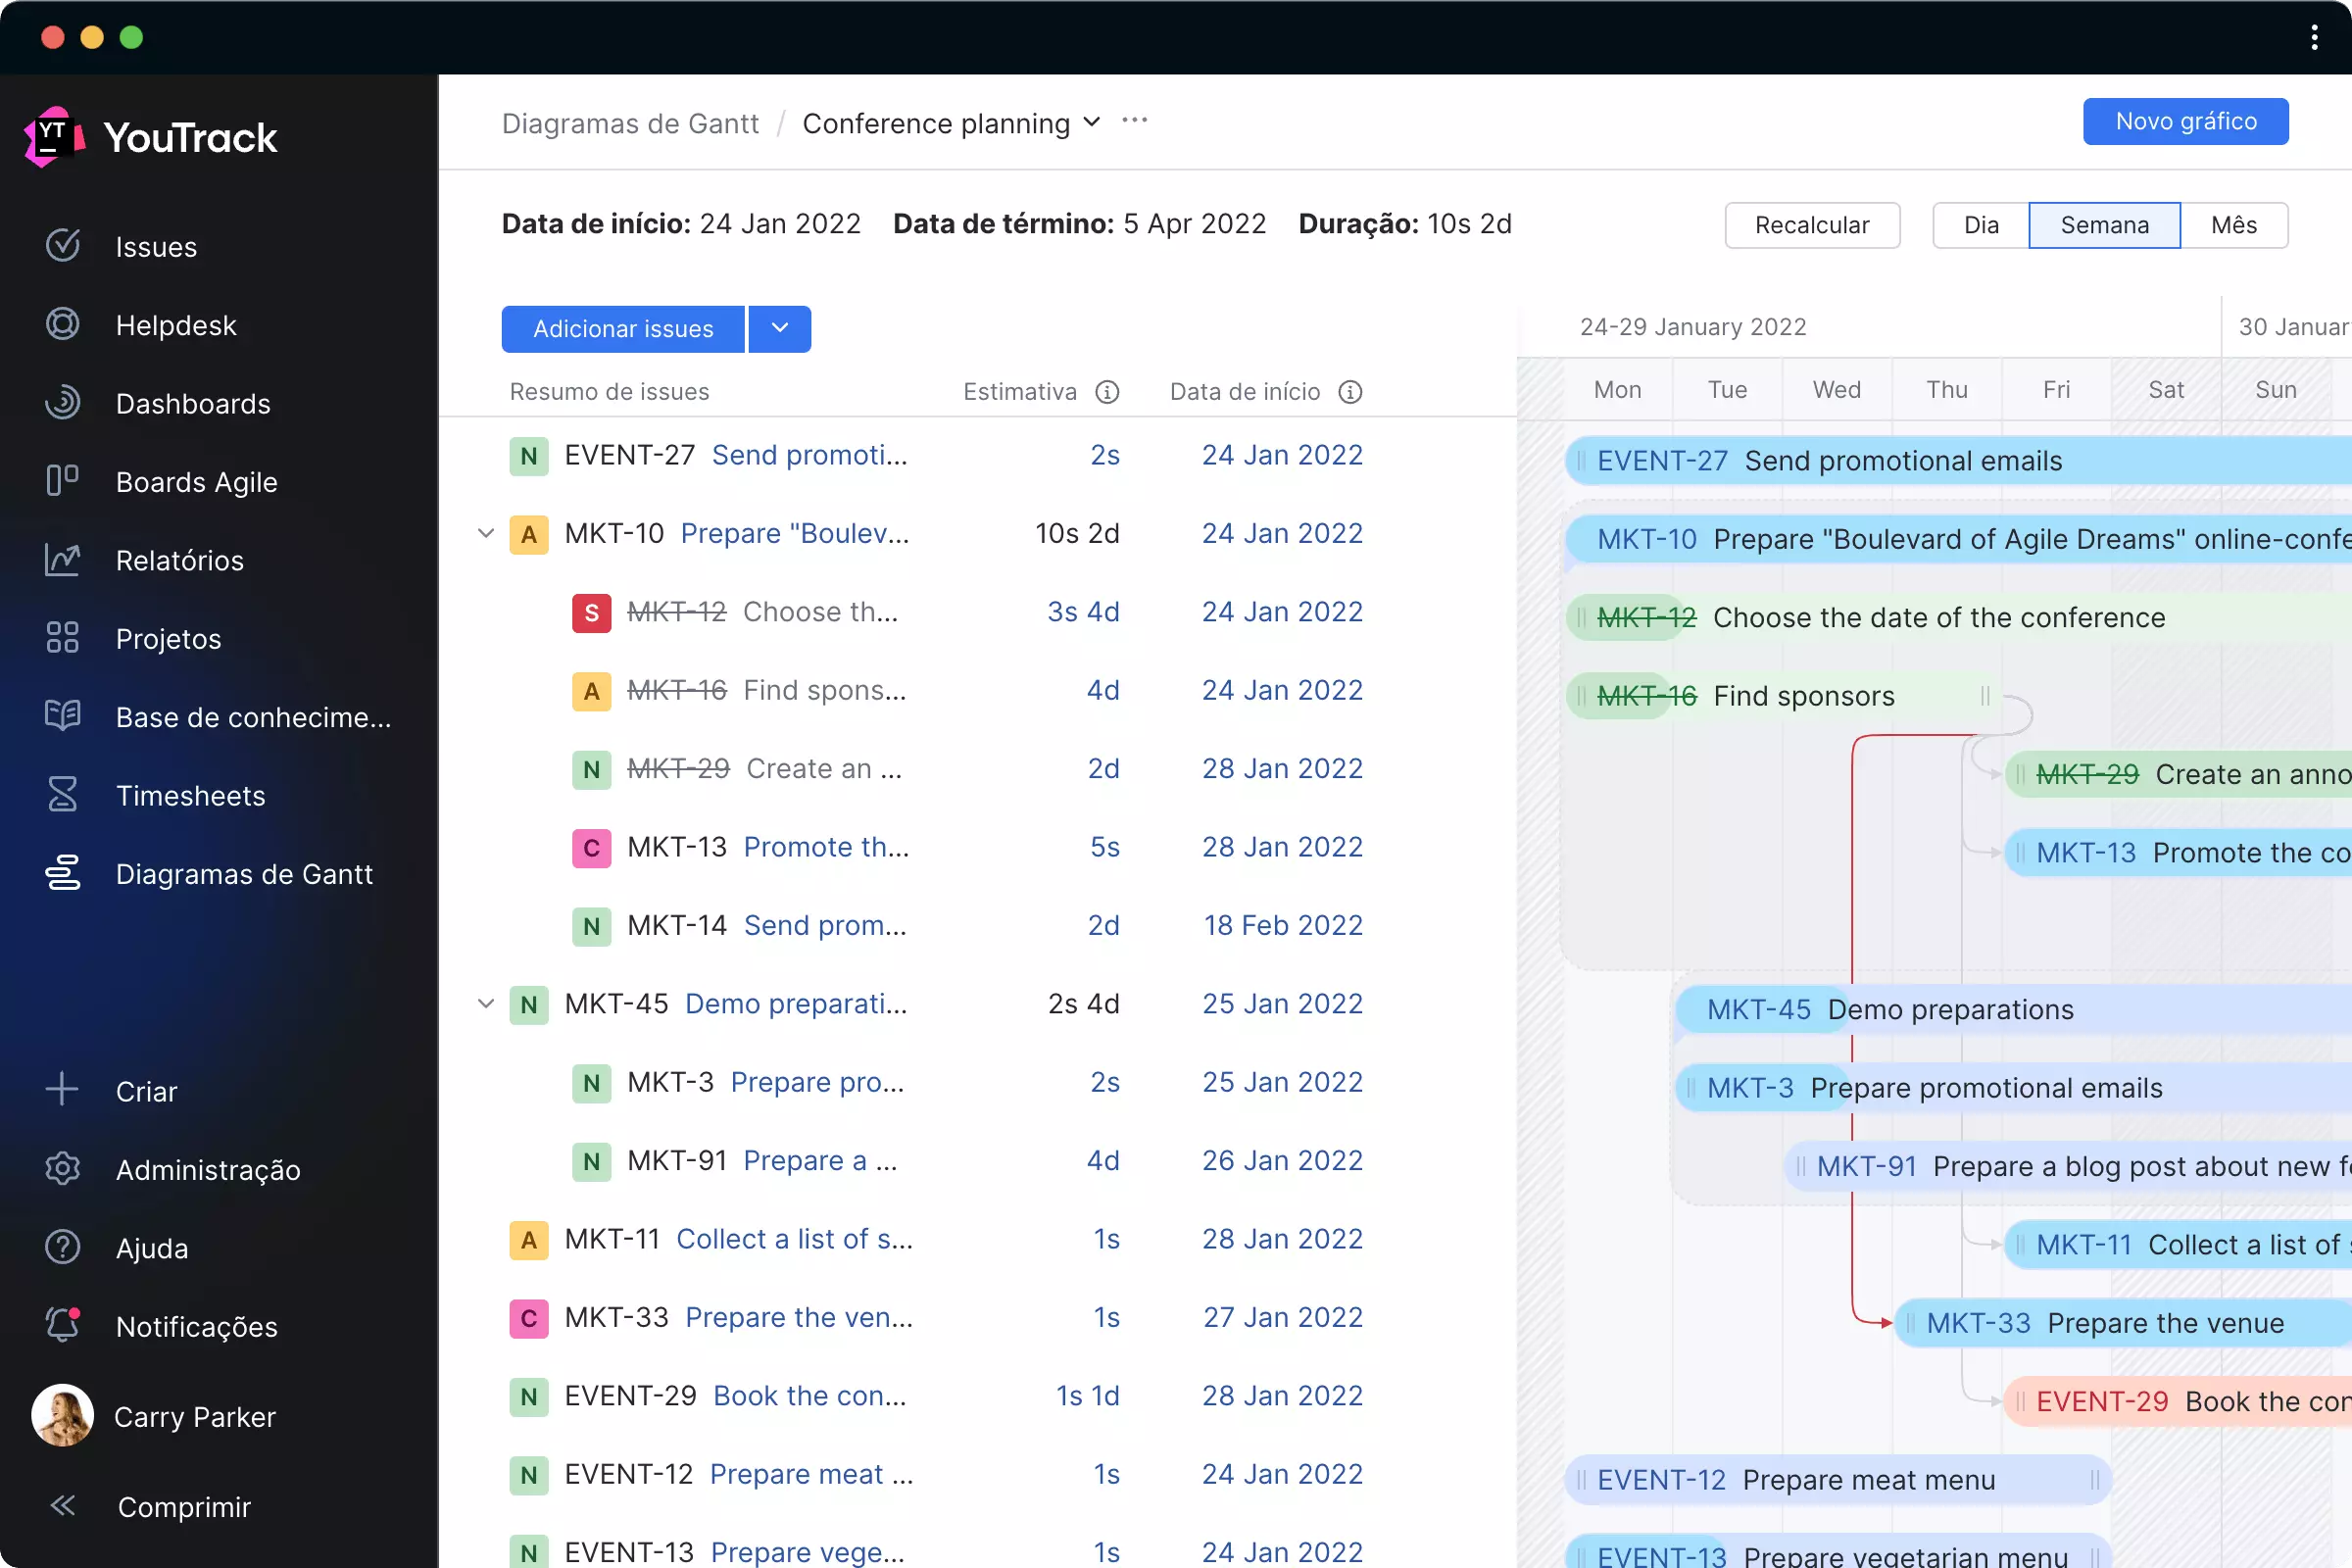The height and width of the screenshot is (1568, 2352).
Task: Switch to Dia view
Action: (1981, 224)
